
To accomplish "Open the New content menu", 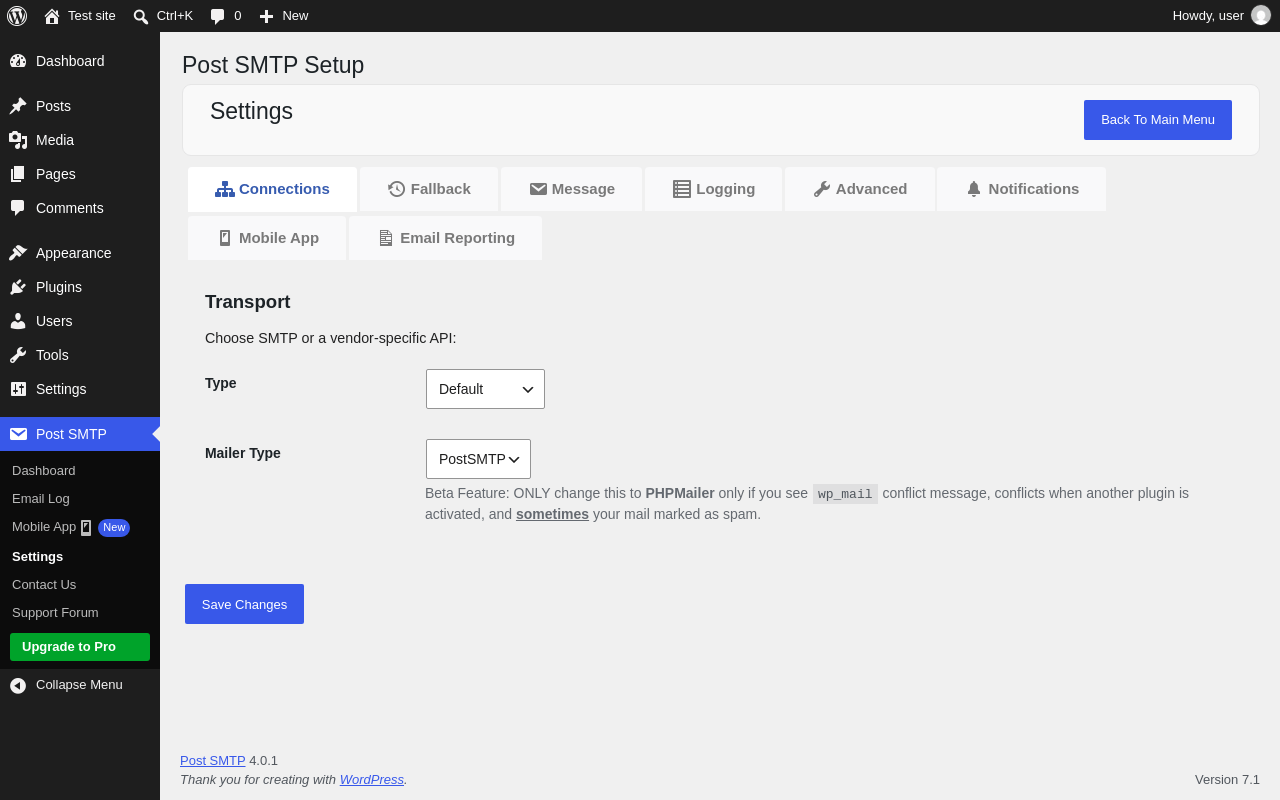I will pos(284,16).
